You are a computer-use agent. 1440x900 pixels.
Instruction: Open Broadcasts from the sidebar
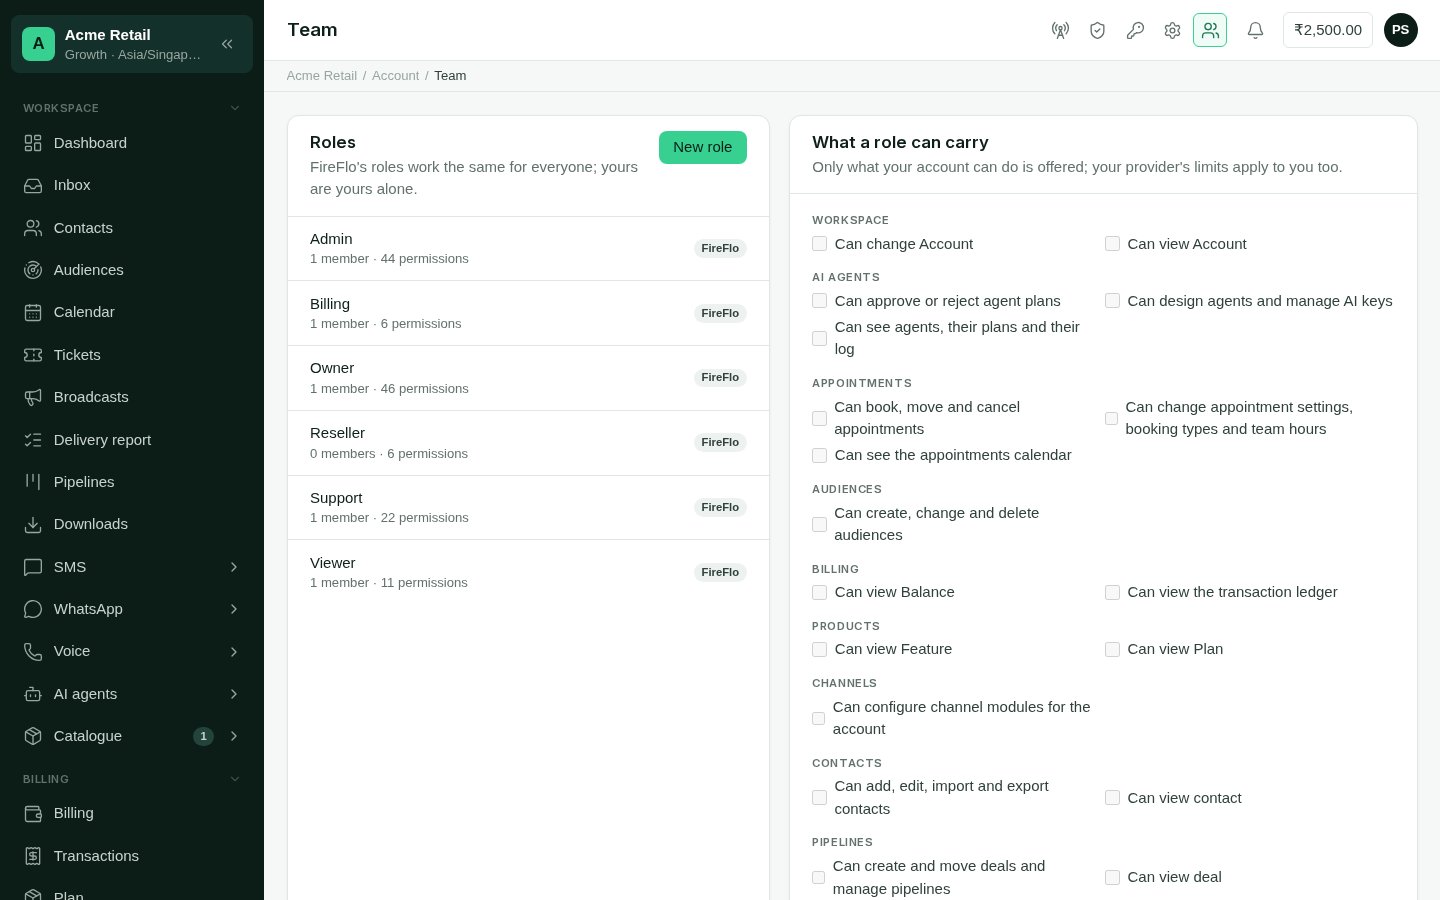(x=132, y=397)
